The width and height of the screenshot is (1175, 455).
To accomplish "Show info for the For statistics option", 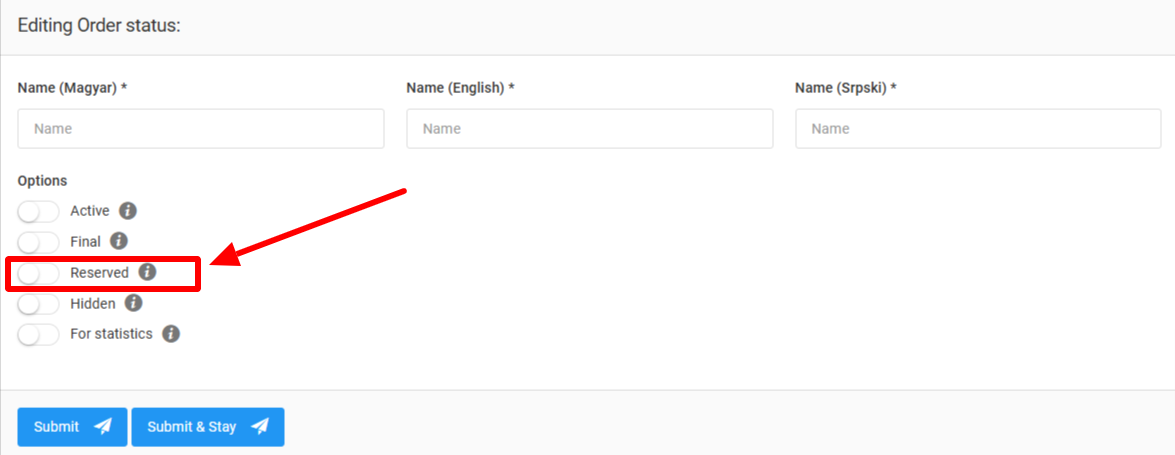I will coord(171,334).
